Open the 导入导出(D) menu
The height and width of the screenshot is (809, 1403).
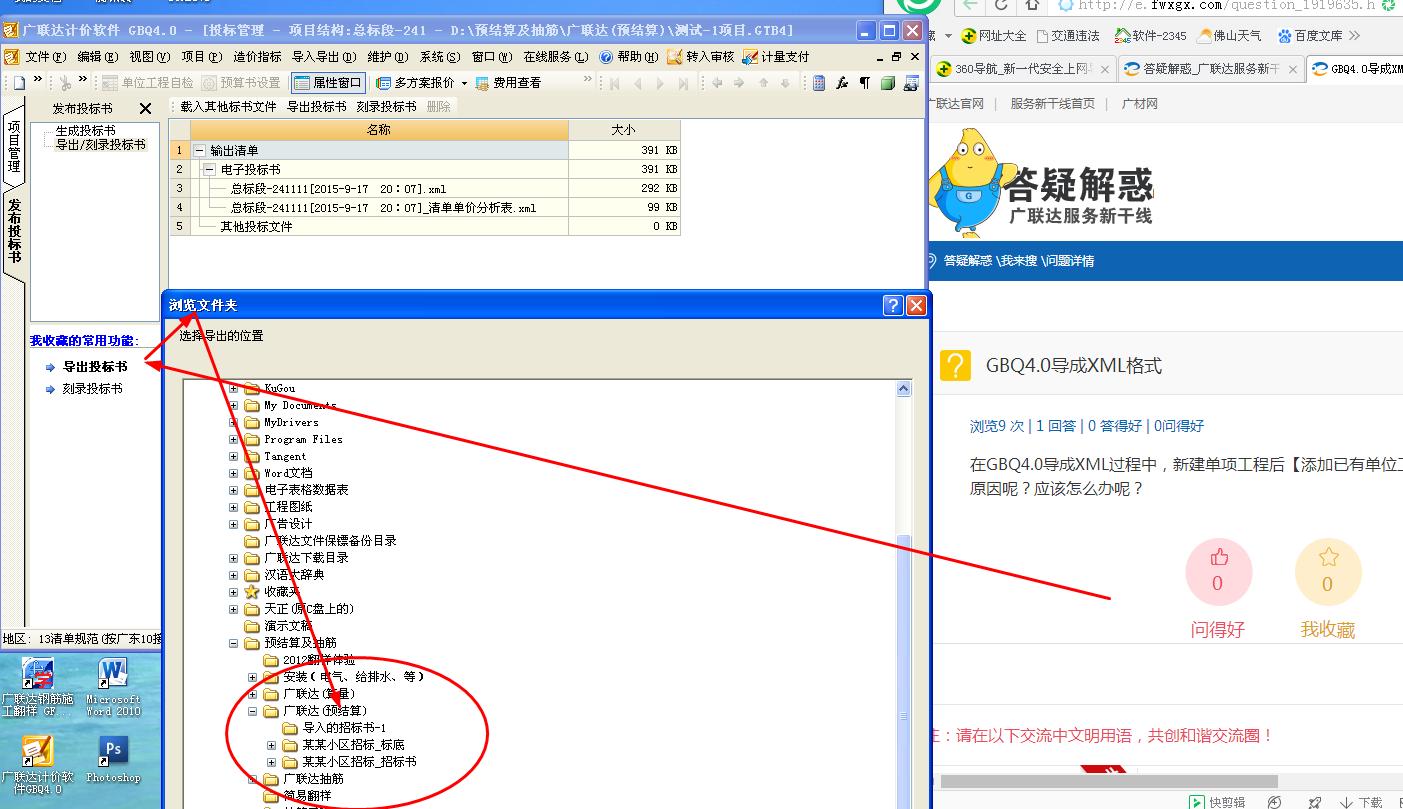tap(322, 57)
